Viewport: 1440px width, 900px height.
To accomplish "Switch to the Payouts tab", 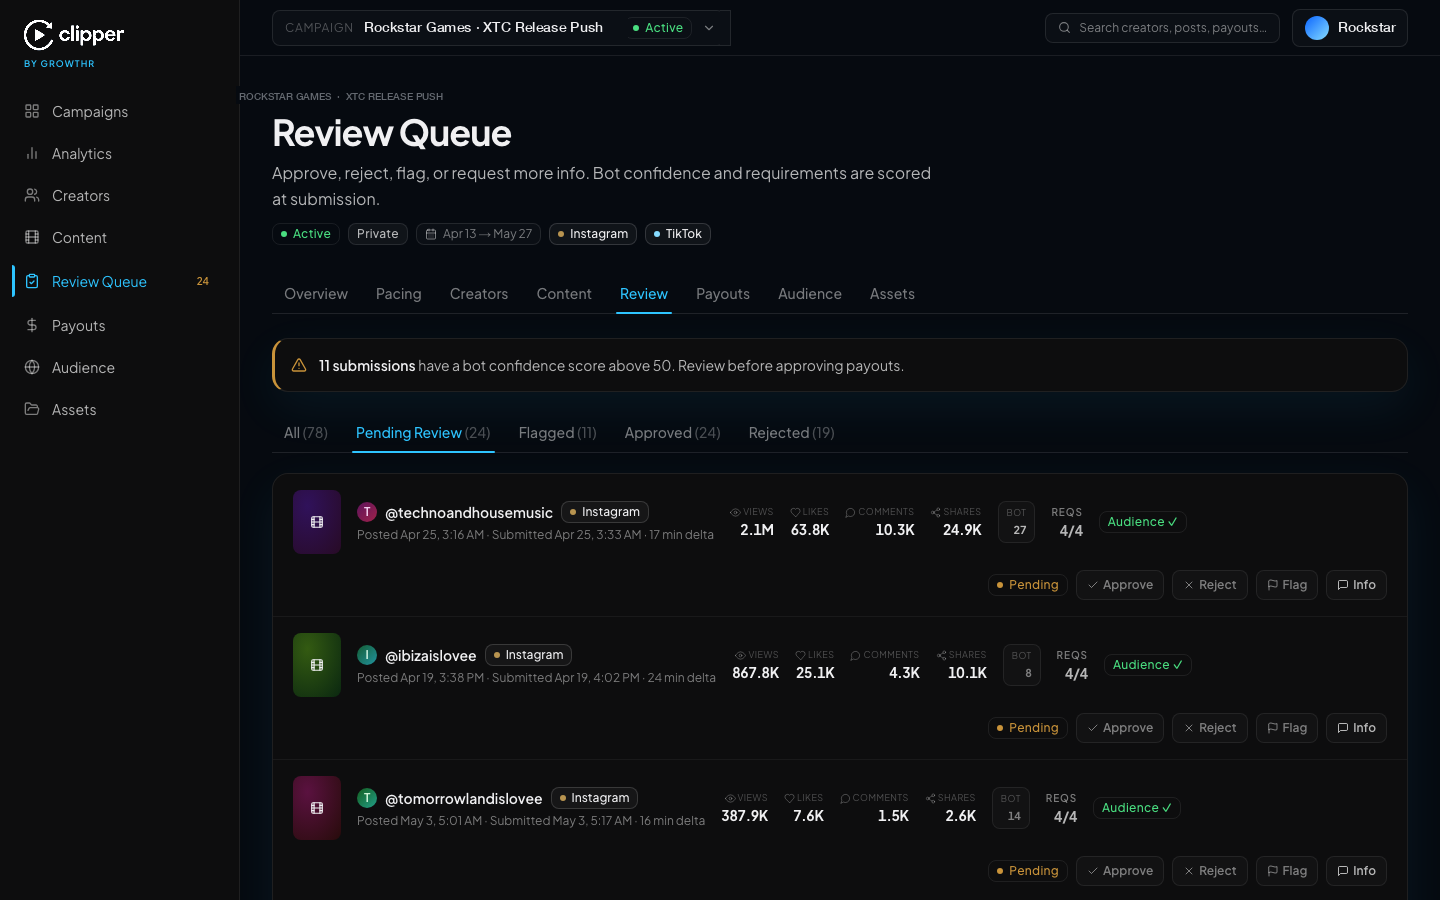I will click(723, 294).
